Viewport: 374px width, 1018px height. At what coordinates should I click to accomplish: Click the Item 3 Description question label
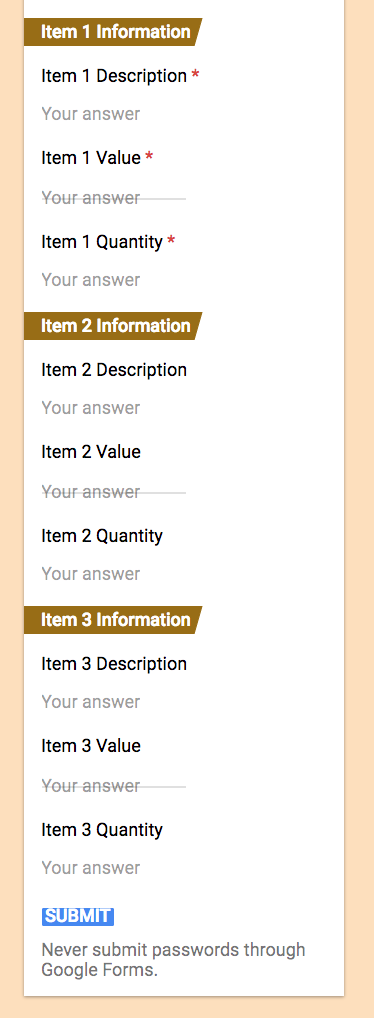point(114,664)
